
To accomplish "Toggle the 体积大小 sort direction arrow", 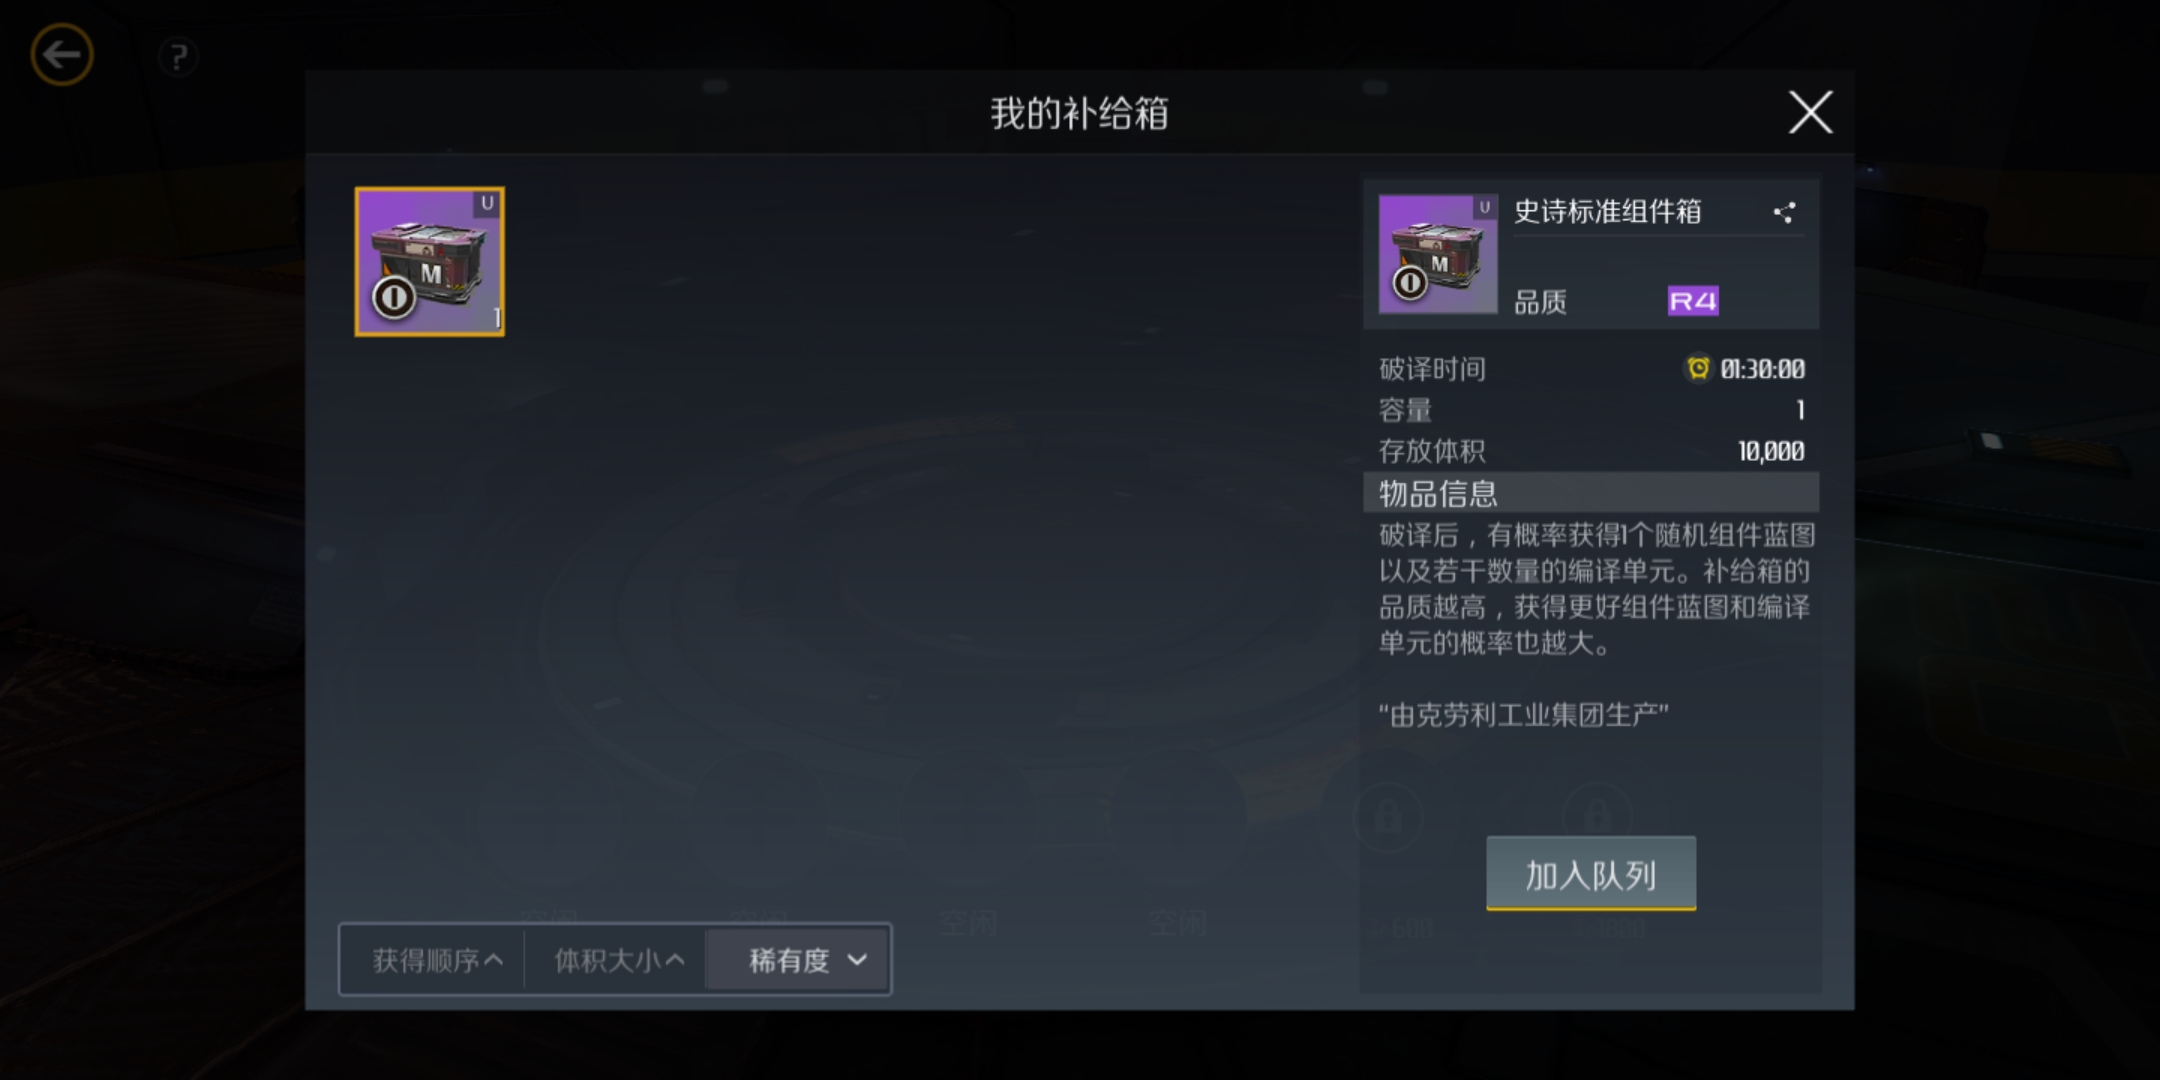I will (x=675, y=960).
